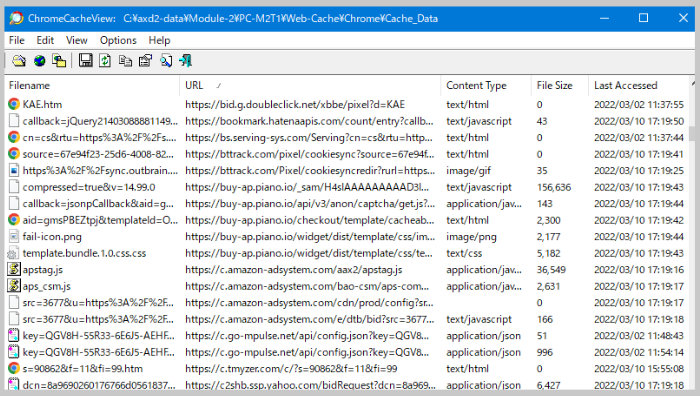Click the bs.serving-sys.com Serving URL cell
The height and width of the screenshot is (396, 700).
coord(309,137)
